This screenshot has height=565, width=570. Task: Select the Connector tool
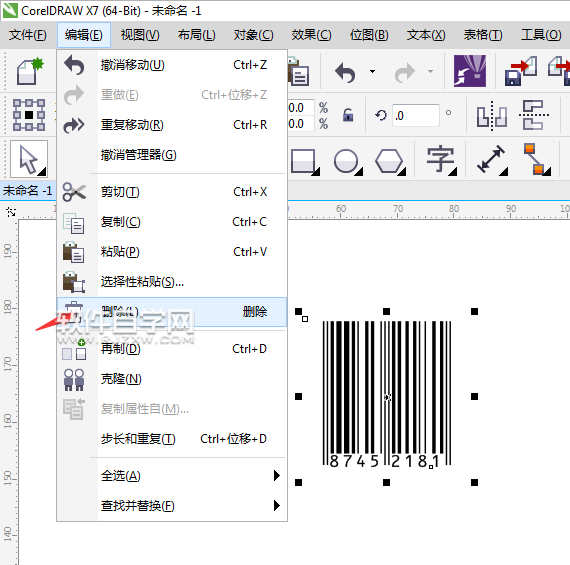coord(537,159)
